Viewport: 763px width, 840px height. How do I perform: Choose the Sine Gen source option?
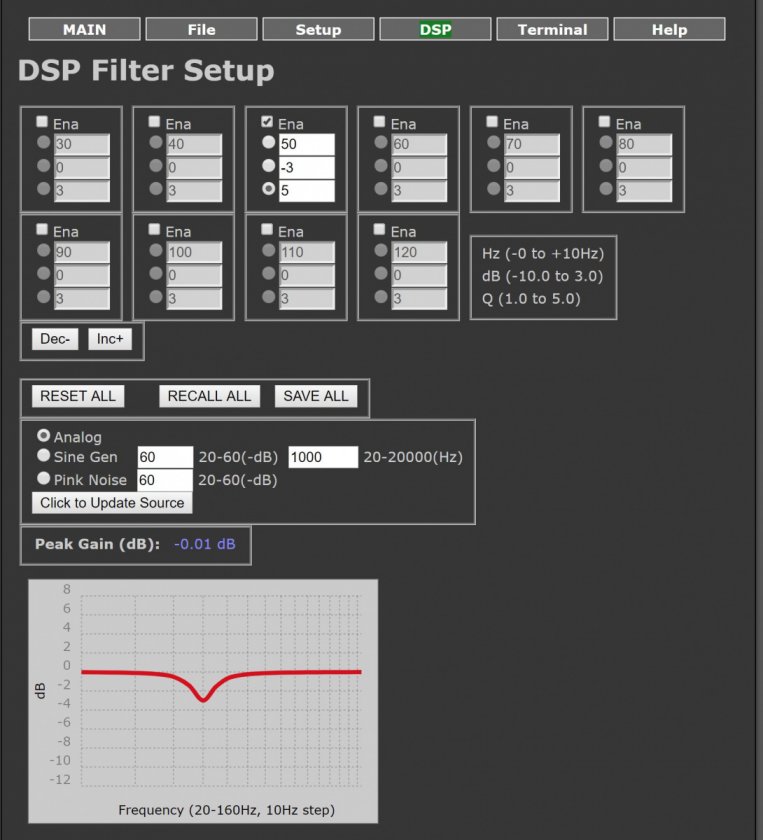click(x=43, y=456)
